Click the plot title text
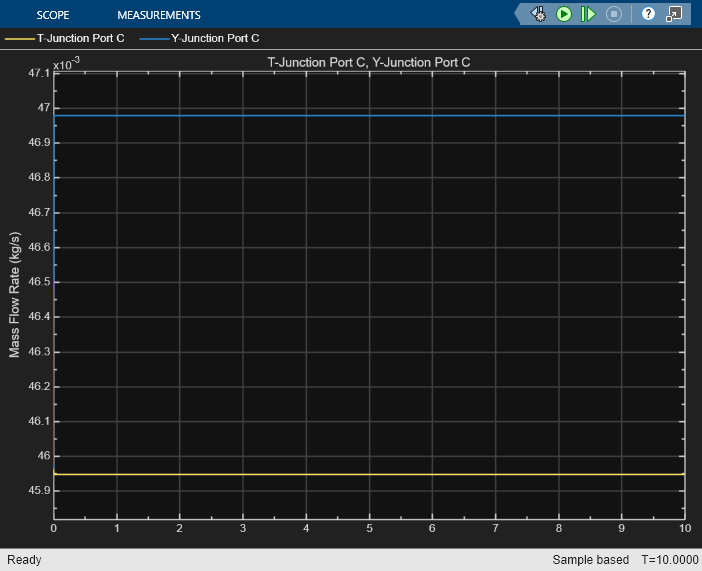Screen dimensions: 702x571 [368, 62]
